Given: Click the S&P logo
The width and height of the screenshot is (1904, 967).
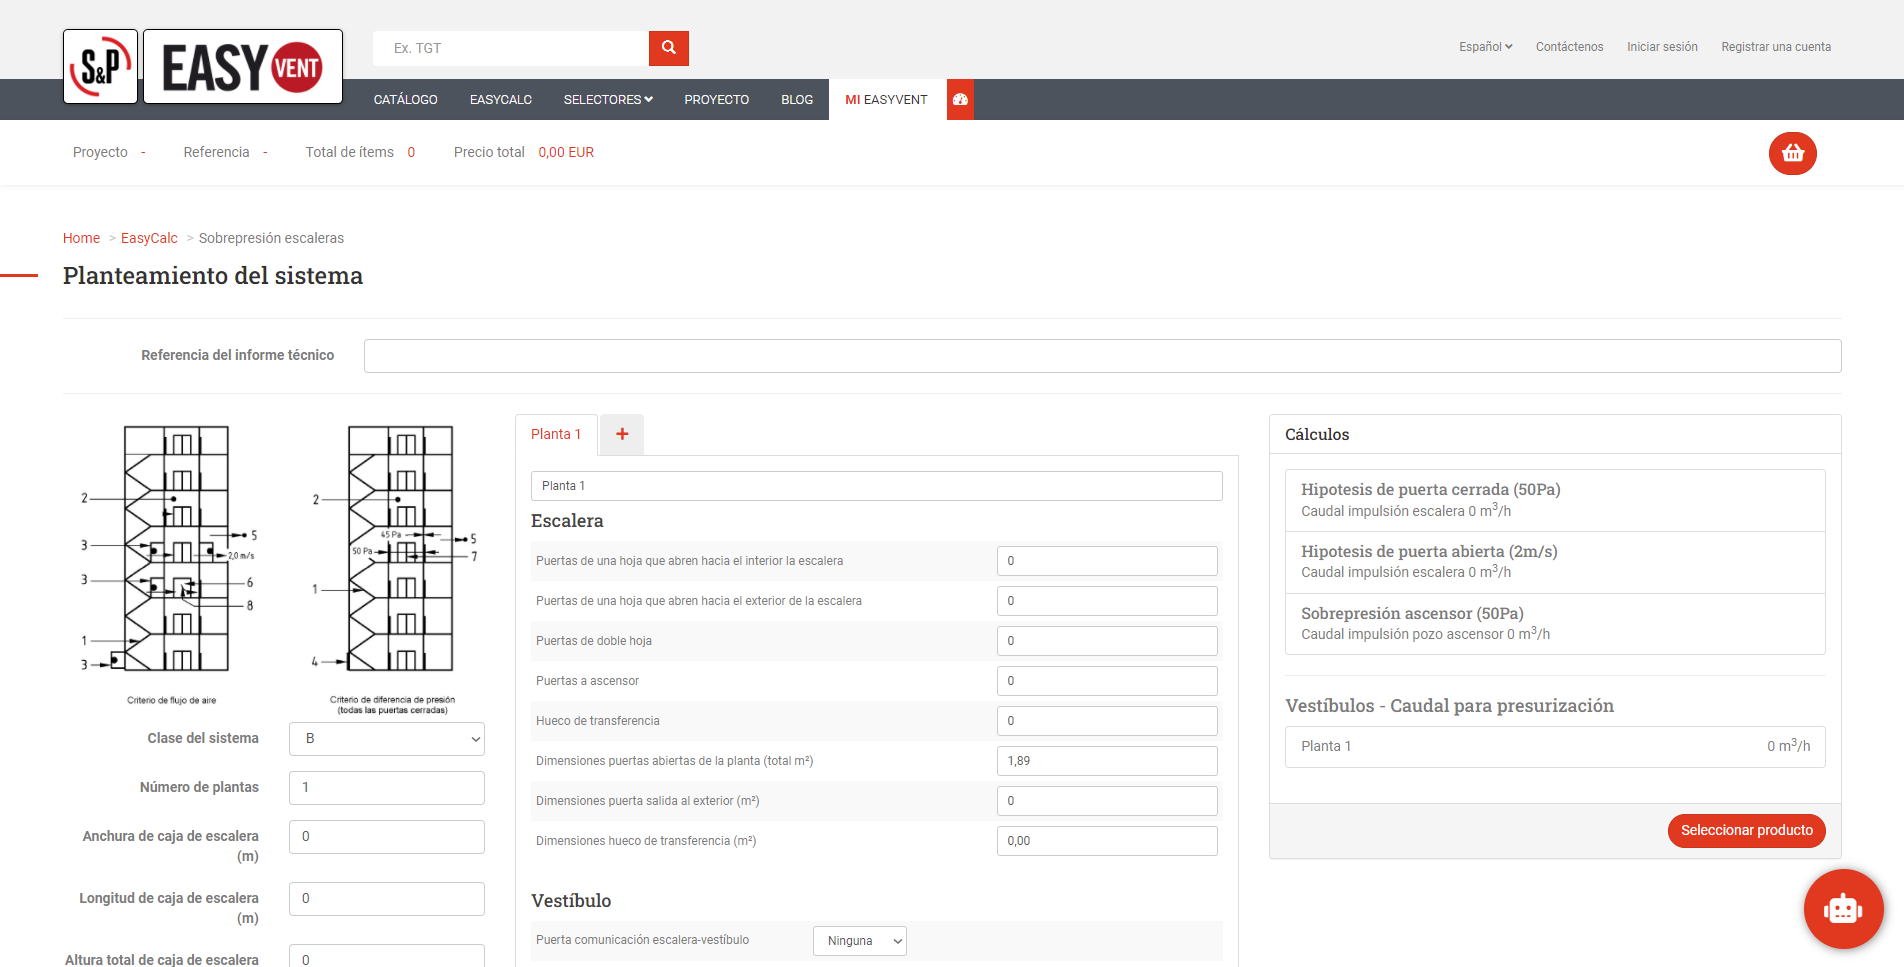Looking at the screenshot, I should tap(100, 67).
